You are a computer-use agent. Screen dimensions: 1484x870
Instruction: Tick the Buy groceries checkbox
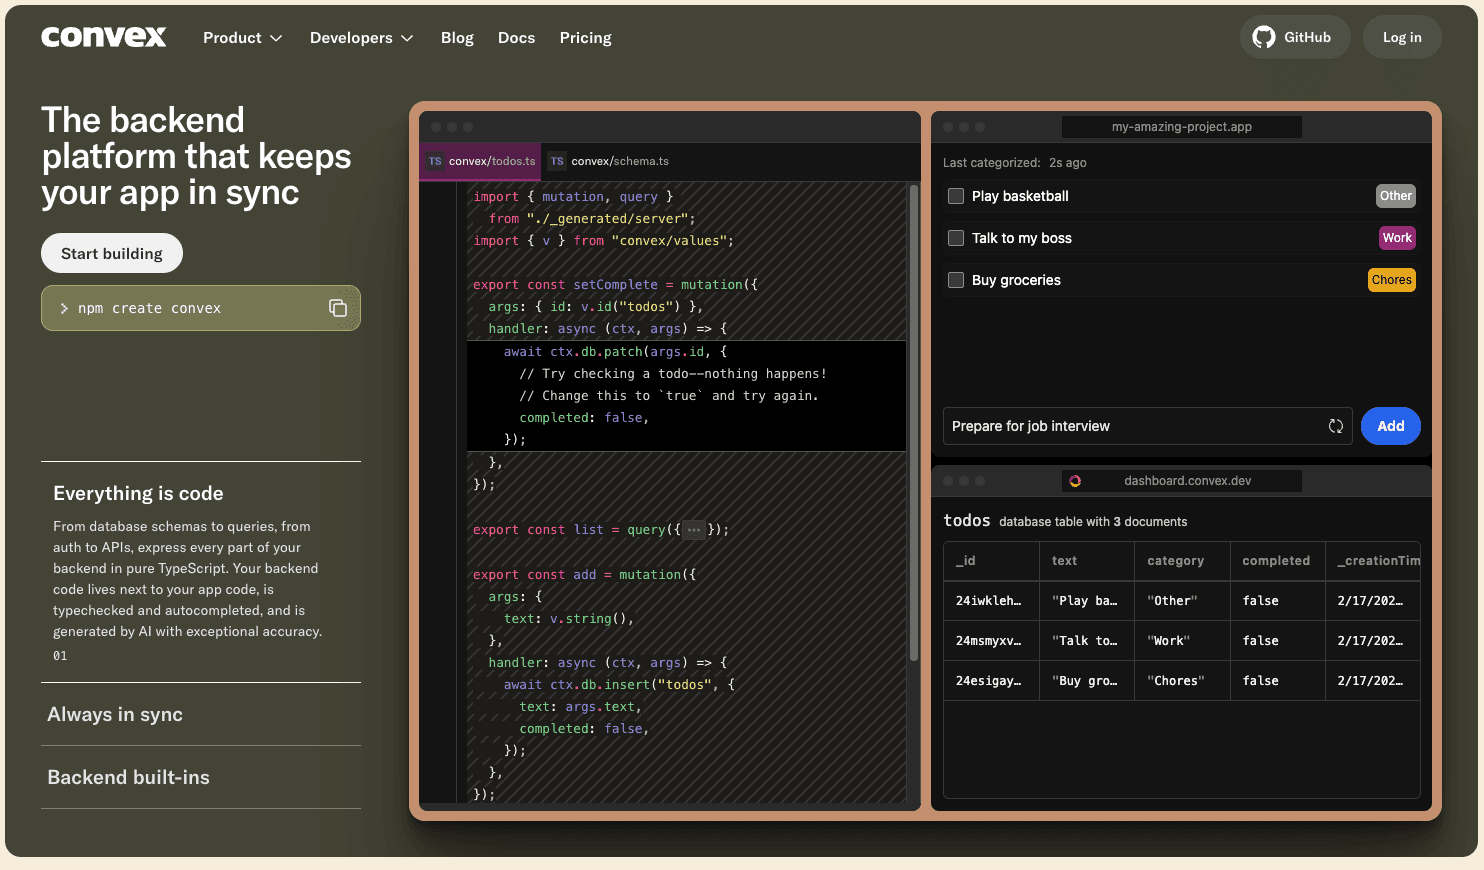[956, 280]
